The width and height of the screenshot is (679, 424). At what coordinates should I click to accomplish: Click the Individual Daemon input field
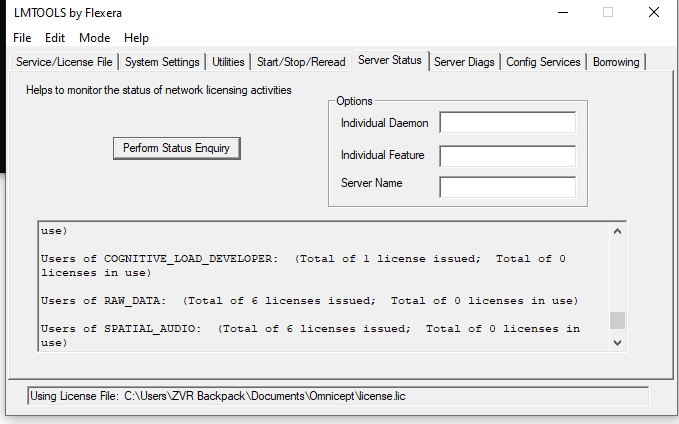pos(507,122)
